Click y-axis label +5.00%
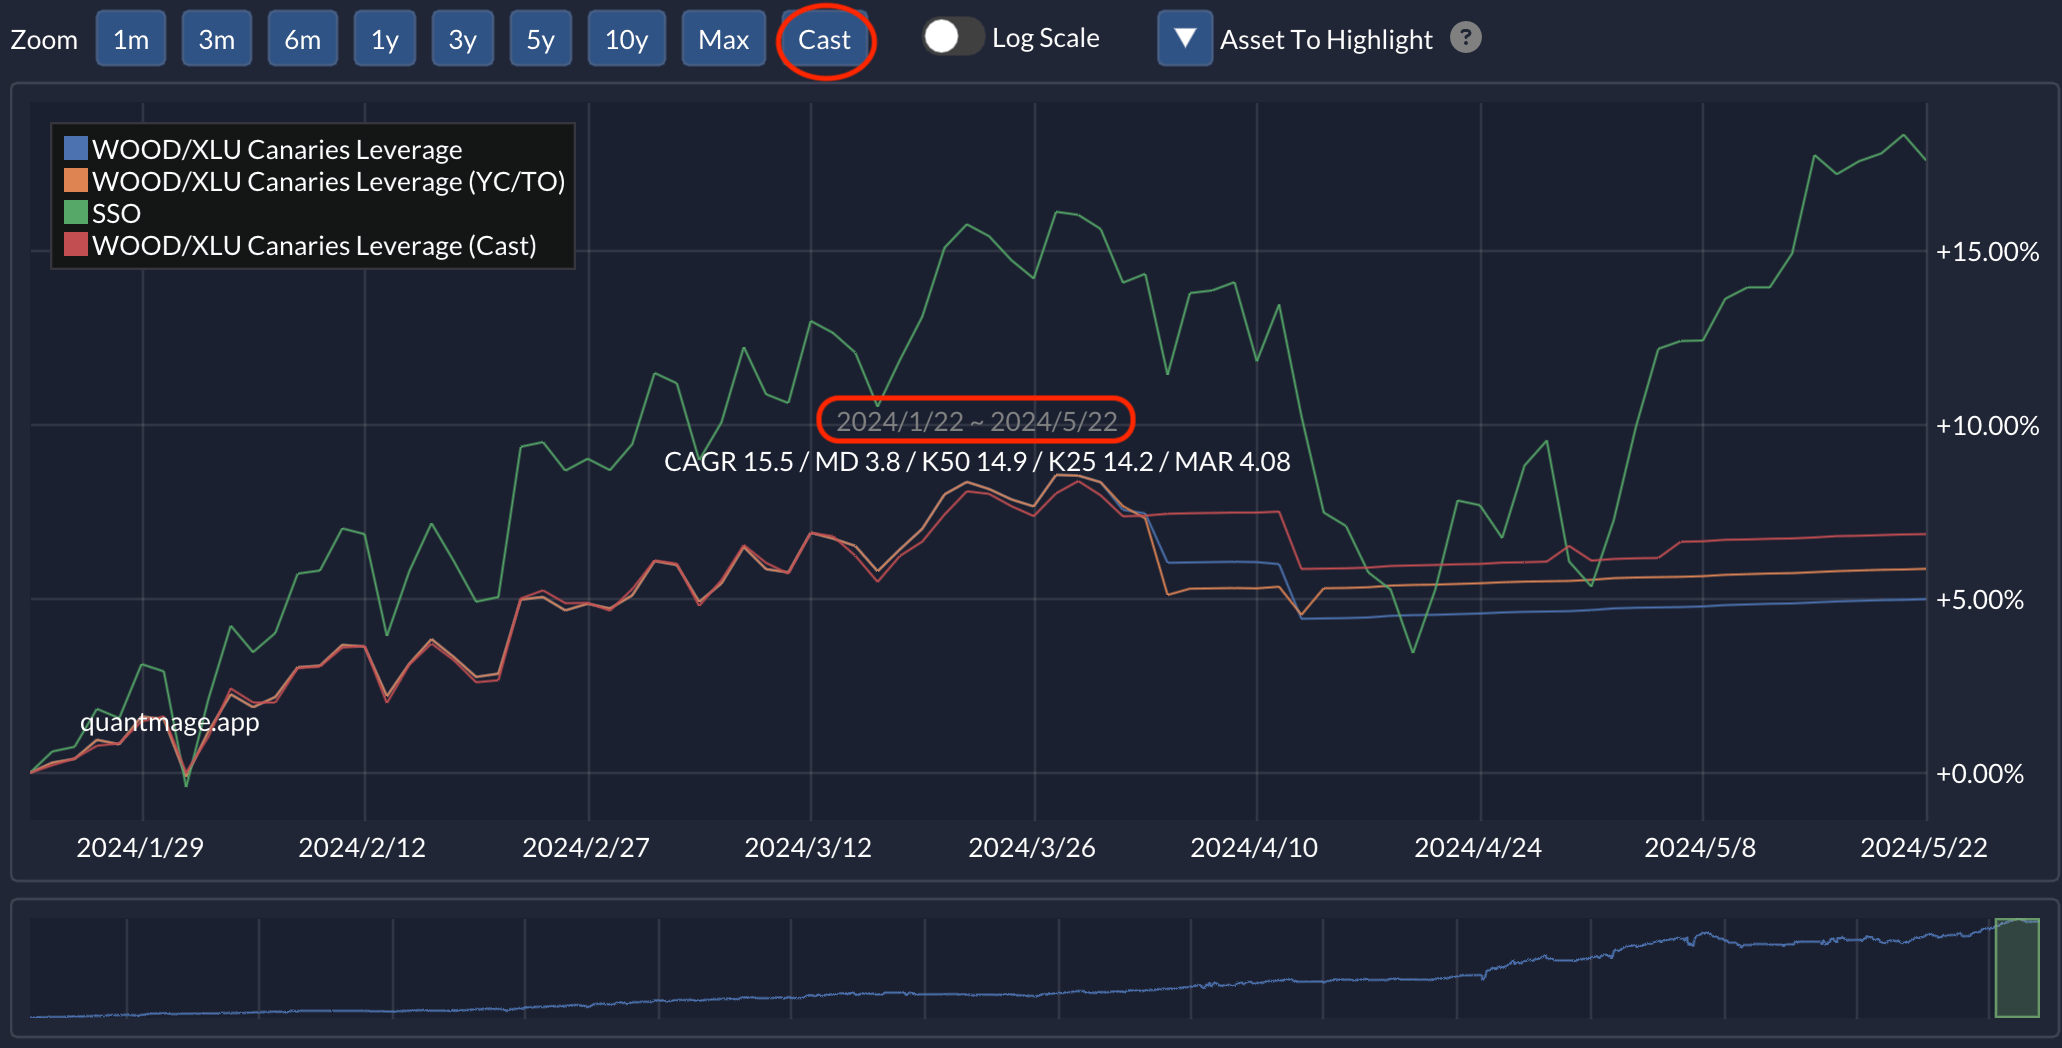The image size is (2062, 1048). click(1980, 600)
